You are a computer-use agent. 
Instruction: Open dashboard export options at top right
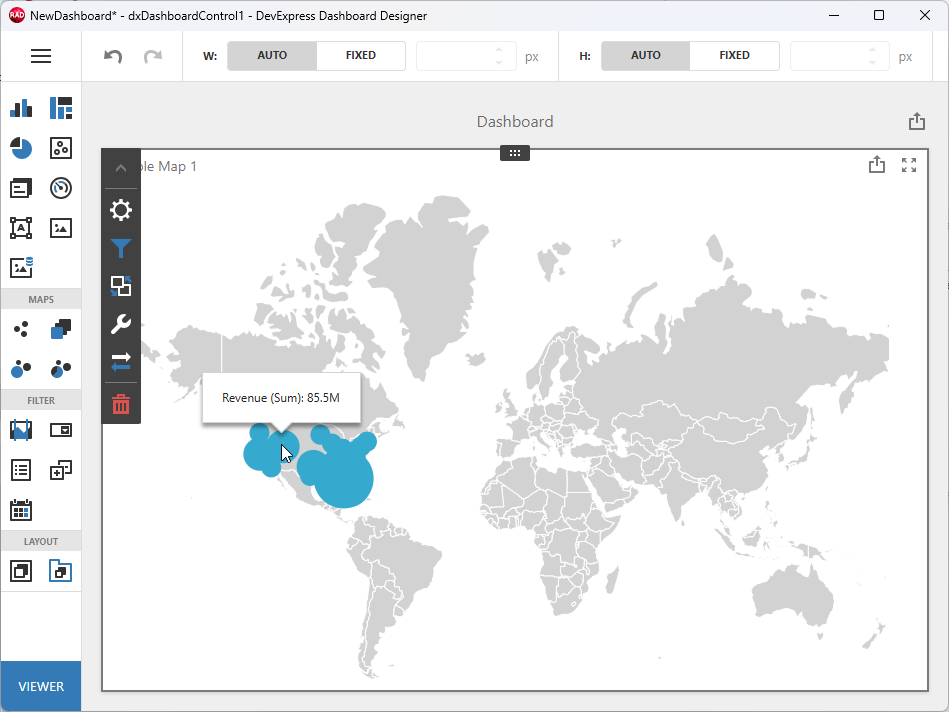tap(916, 120)
